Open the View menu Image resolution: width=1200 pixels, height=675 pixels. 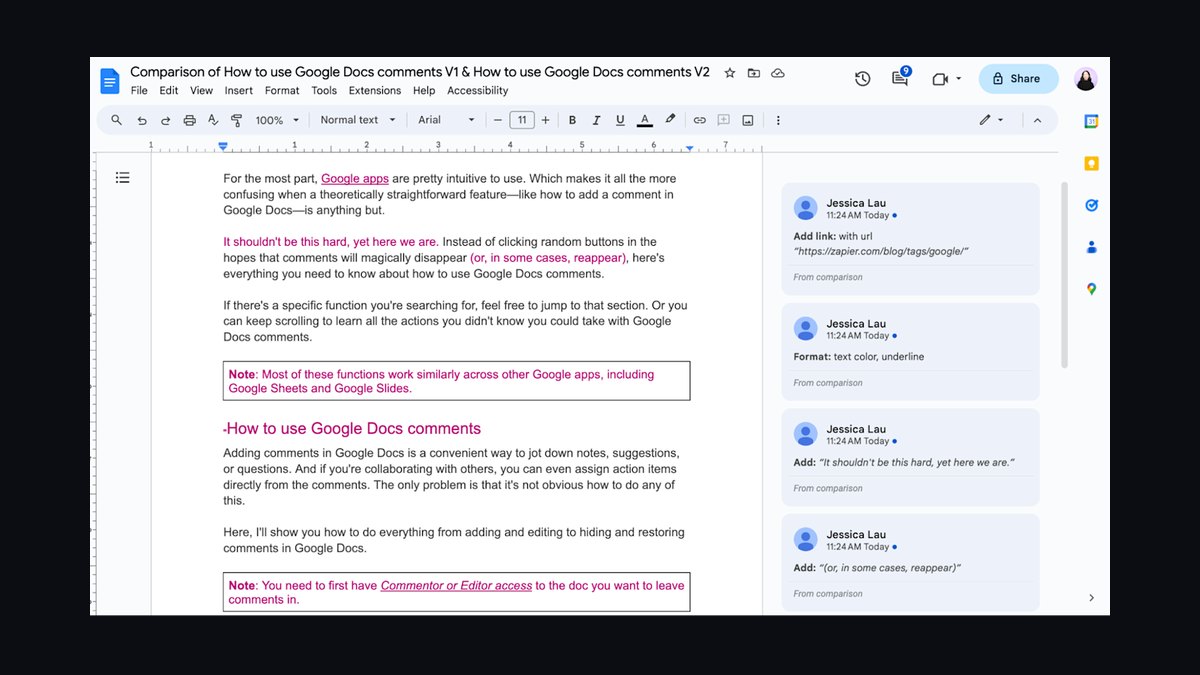(x=201, y=90)
